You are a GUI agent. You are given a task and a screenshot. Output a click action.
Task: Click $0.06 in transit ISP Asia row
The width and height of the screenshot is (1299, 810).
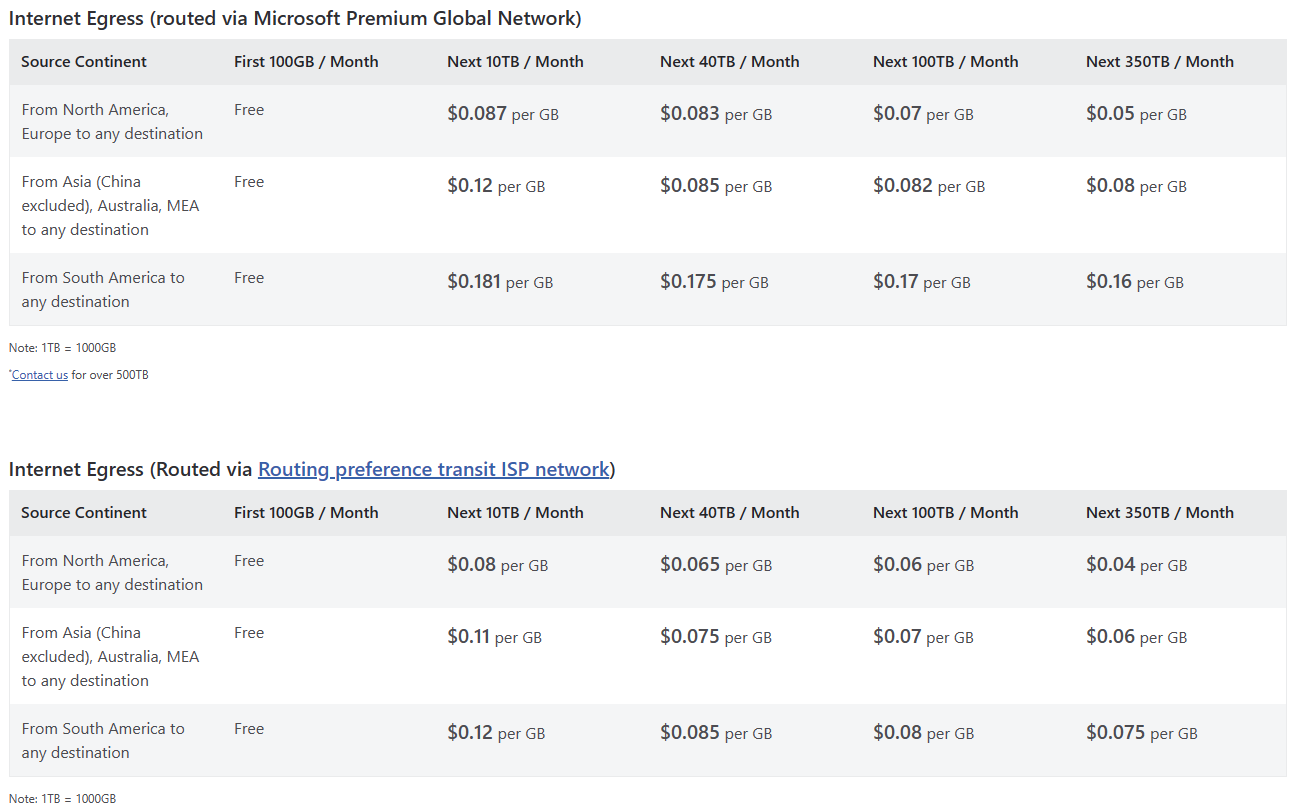(1137, 637)
